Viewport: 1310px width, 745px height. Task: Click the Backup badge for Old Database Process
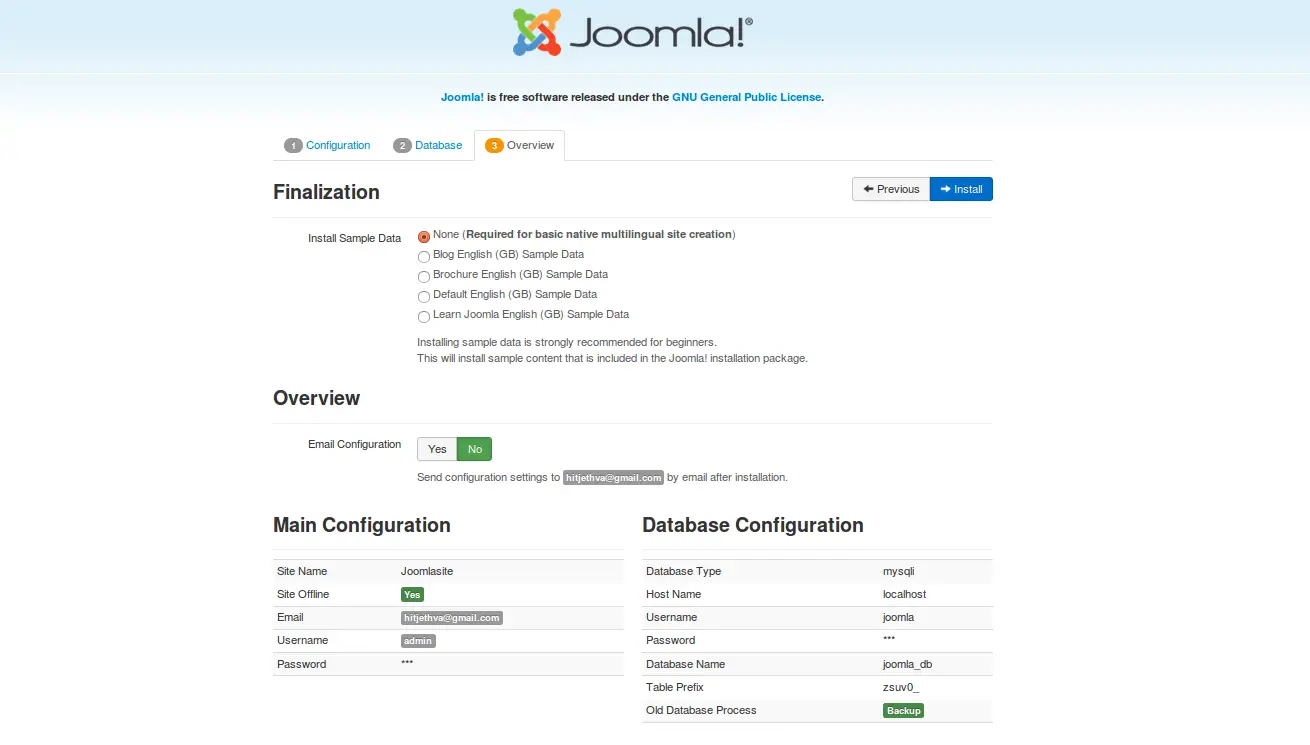(x=903, y=711)
